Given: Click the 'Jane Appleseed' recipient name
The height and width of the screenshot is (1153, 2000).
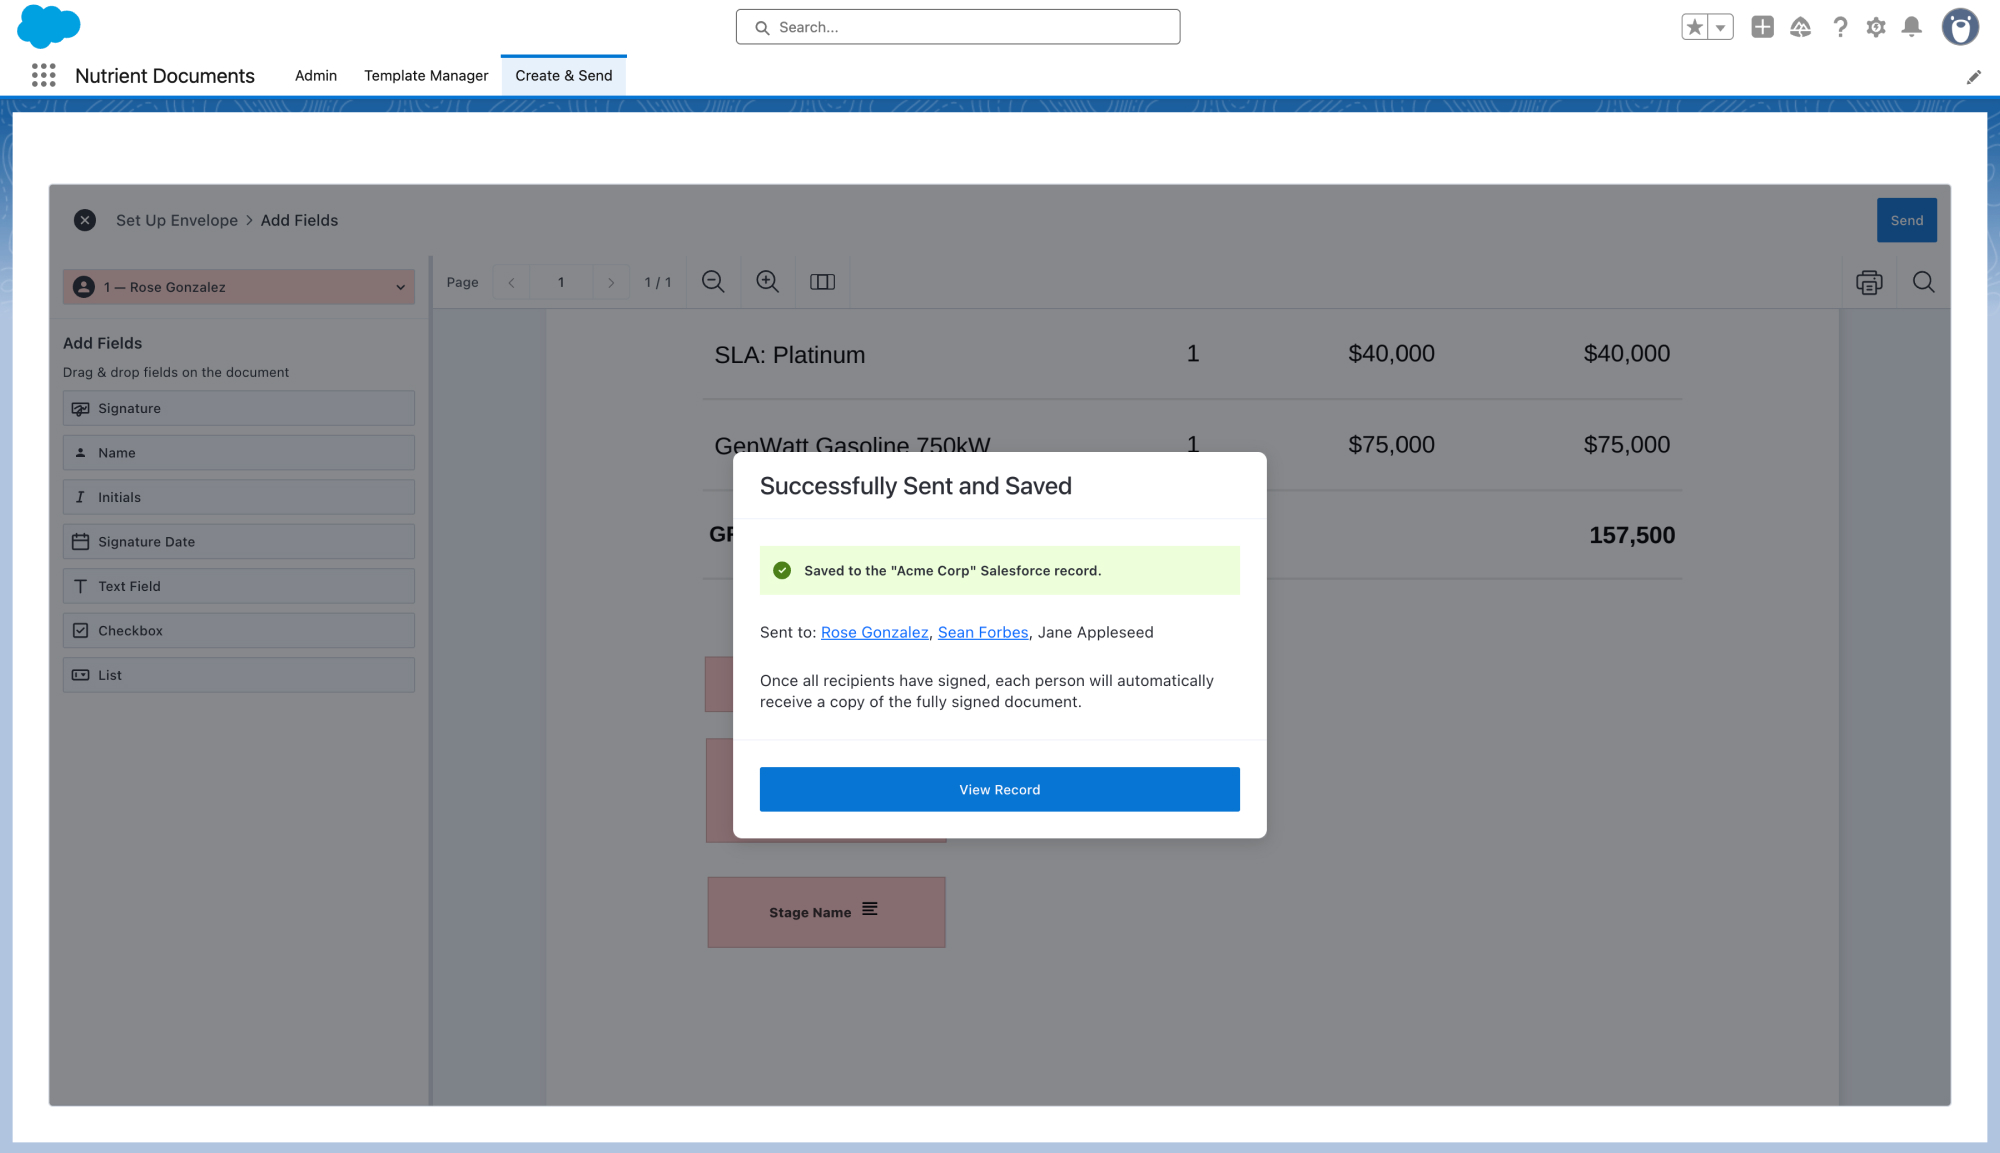Looking at the screenshot, I should point(1096,632).
